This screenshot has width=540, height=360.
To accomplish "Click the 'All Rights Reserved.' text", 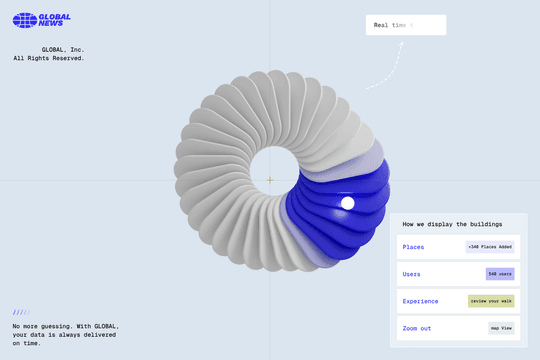I will [49, 58].
